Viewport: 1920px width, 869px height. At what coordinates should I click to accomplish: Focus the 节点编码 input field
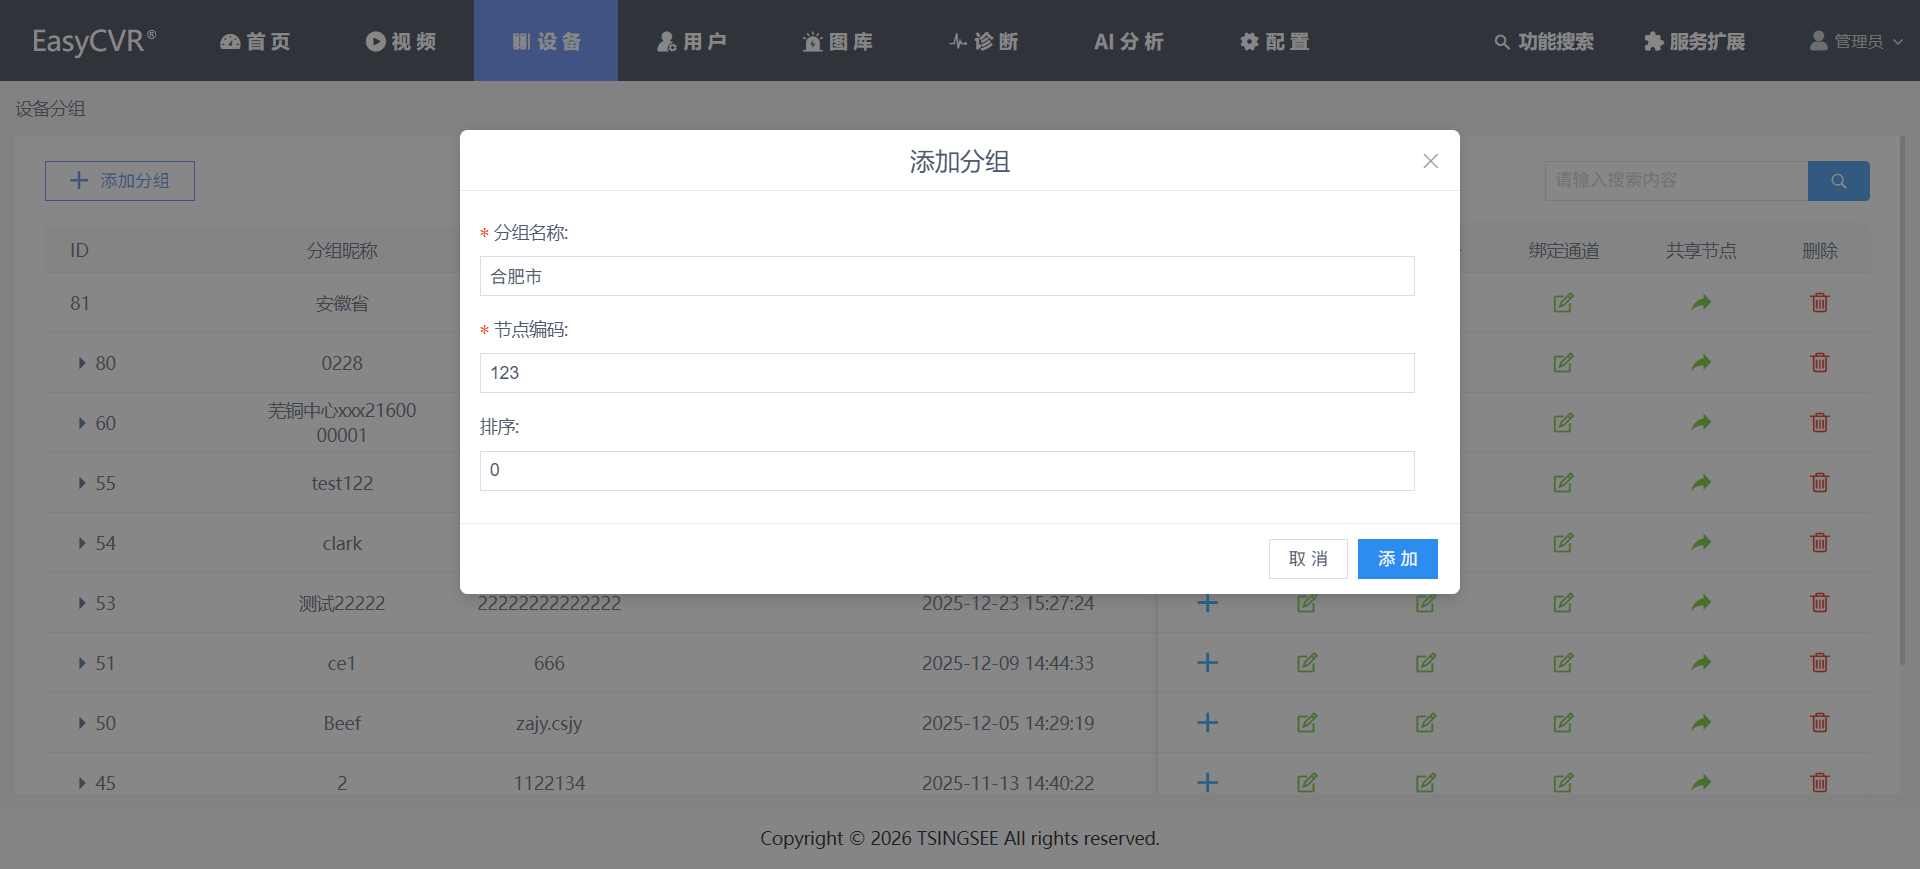click(946, 373)
